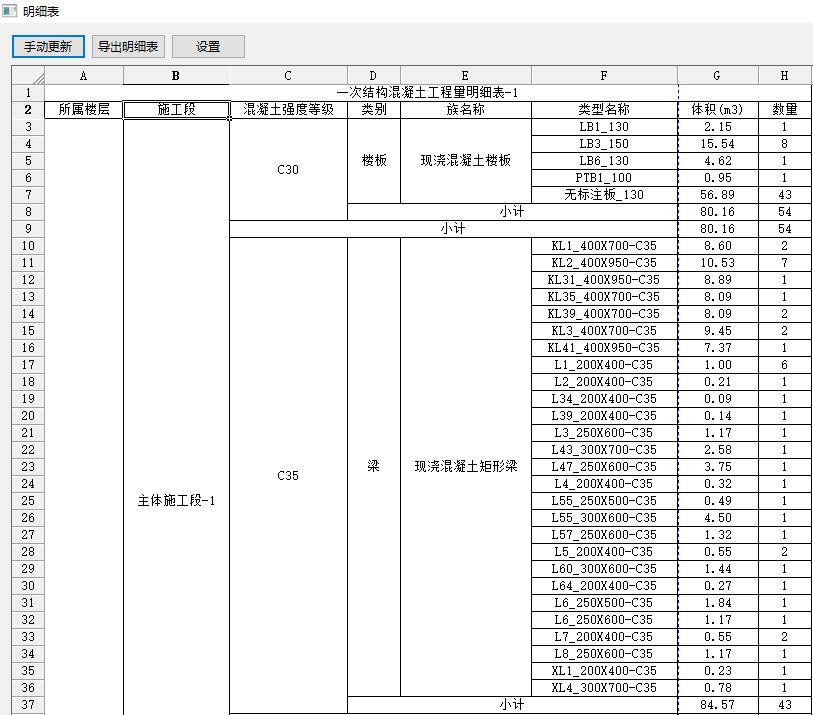Select the KL41_400X950-C35 cell
This screenshot has height=715, width=813.
coord(604,348)
